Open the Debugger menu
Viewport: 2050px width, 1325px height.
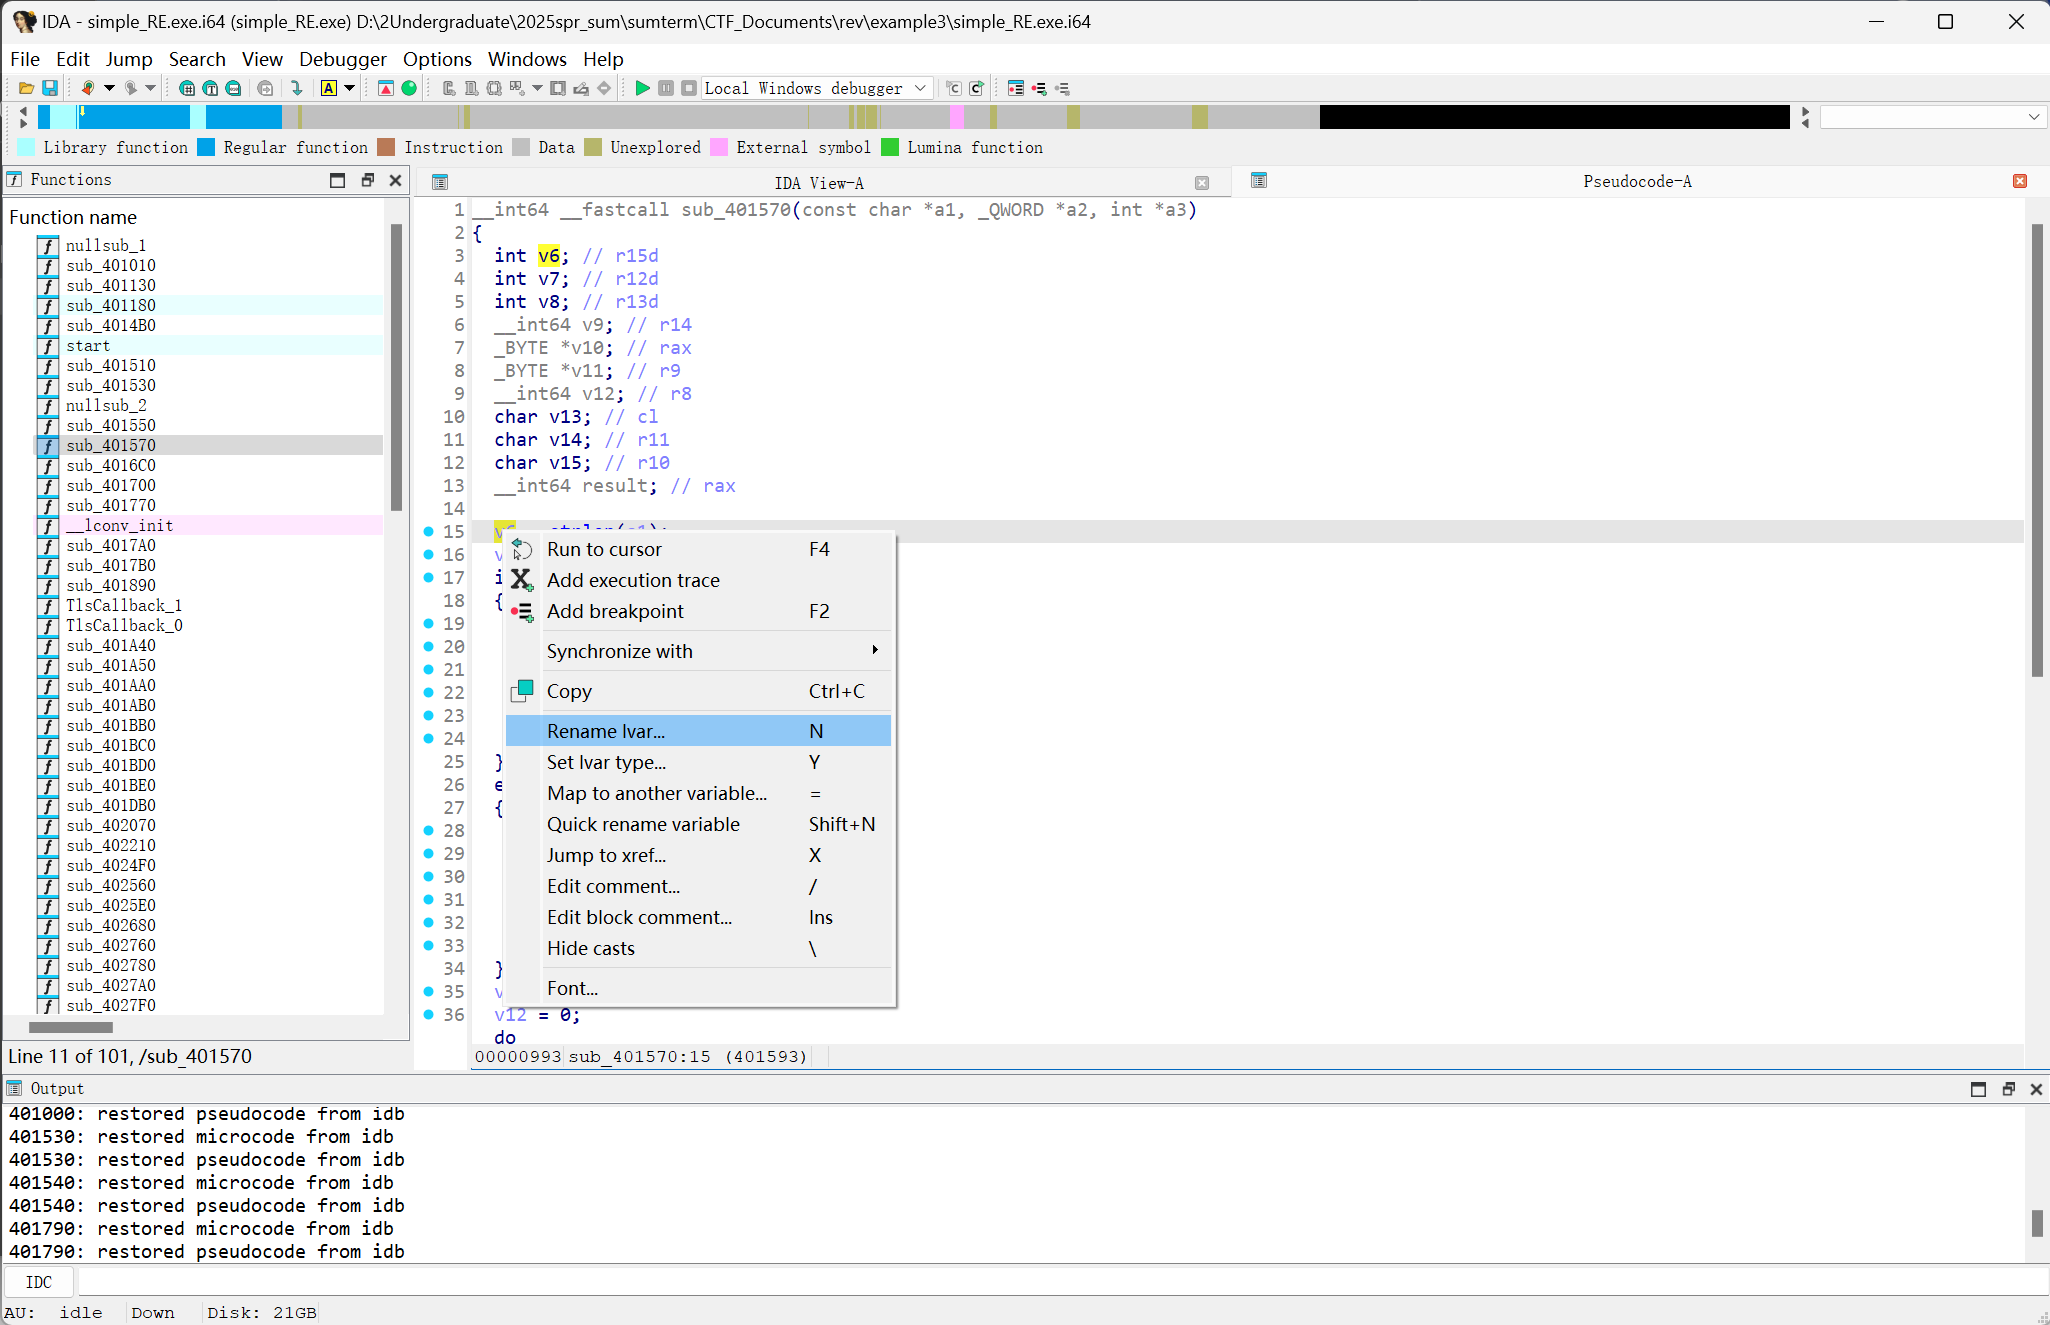pyautogui.click(x=342, y=59)
